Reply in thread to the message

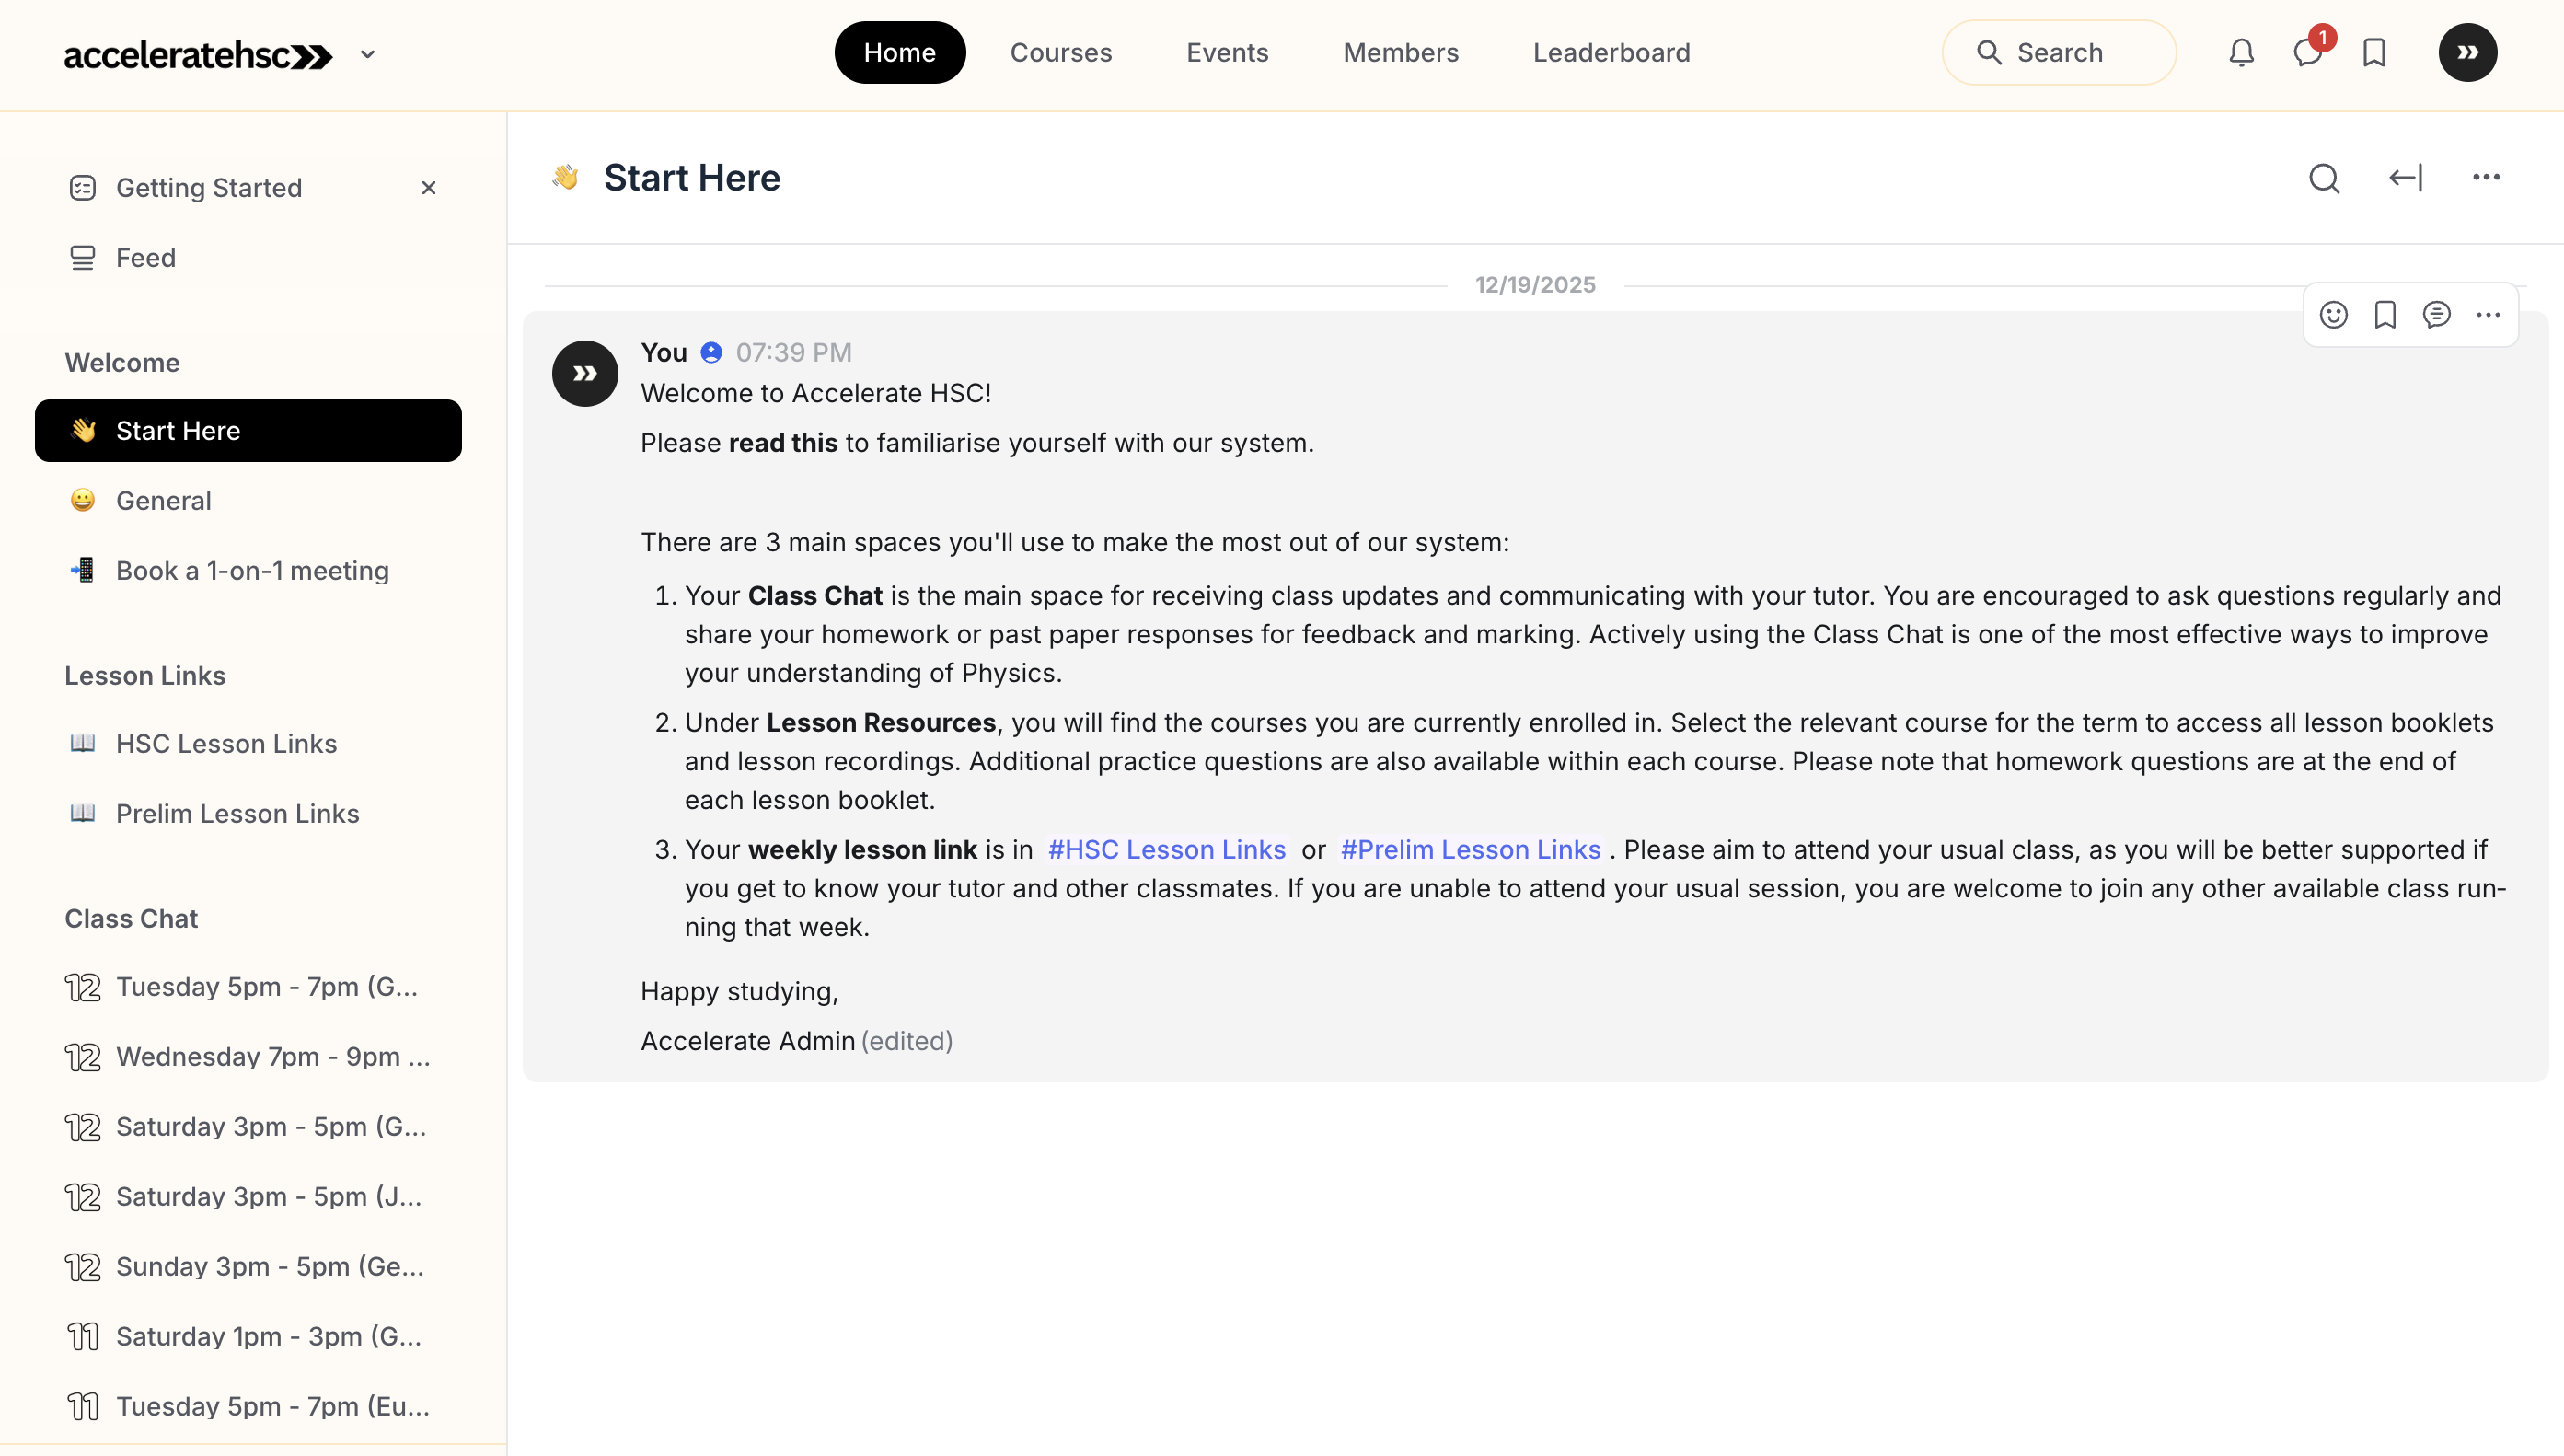point(2436,315)
